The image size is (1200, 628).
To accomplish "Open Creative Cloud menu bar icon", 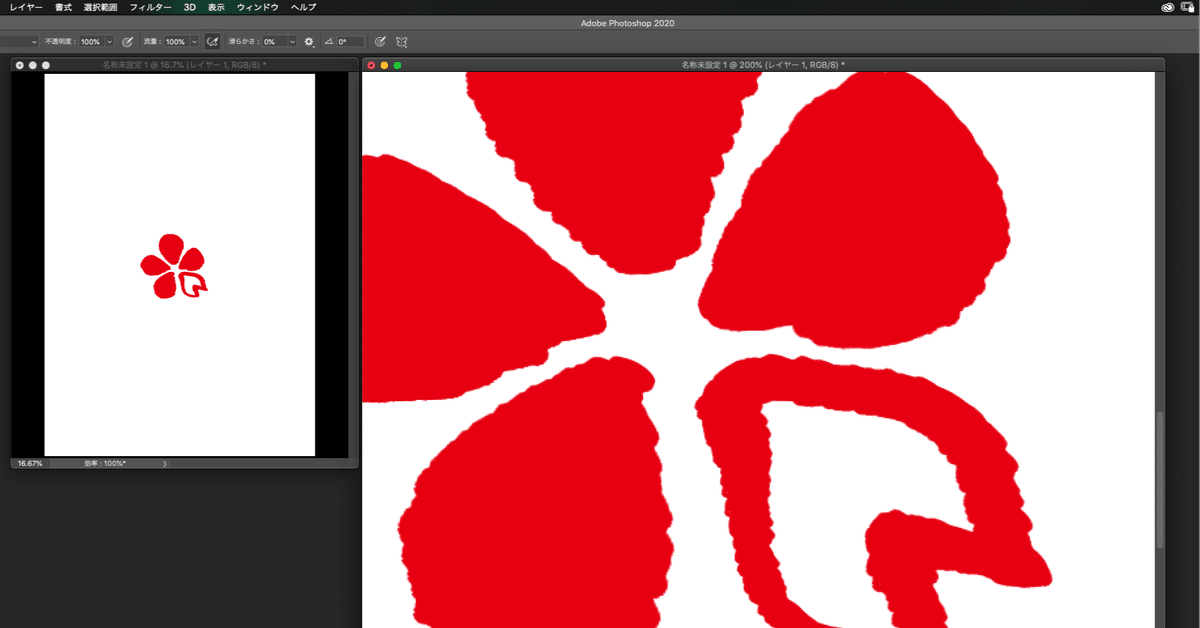I will pyautogui.click(x=1166, y=7).
